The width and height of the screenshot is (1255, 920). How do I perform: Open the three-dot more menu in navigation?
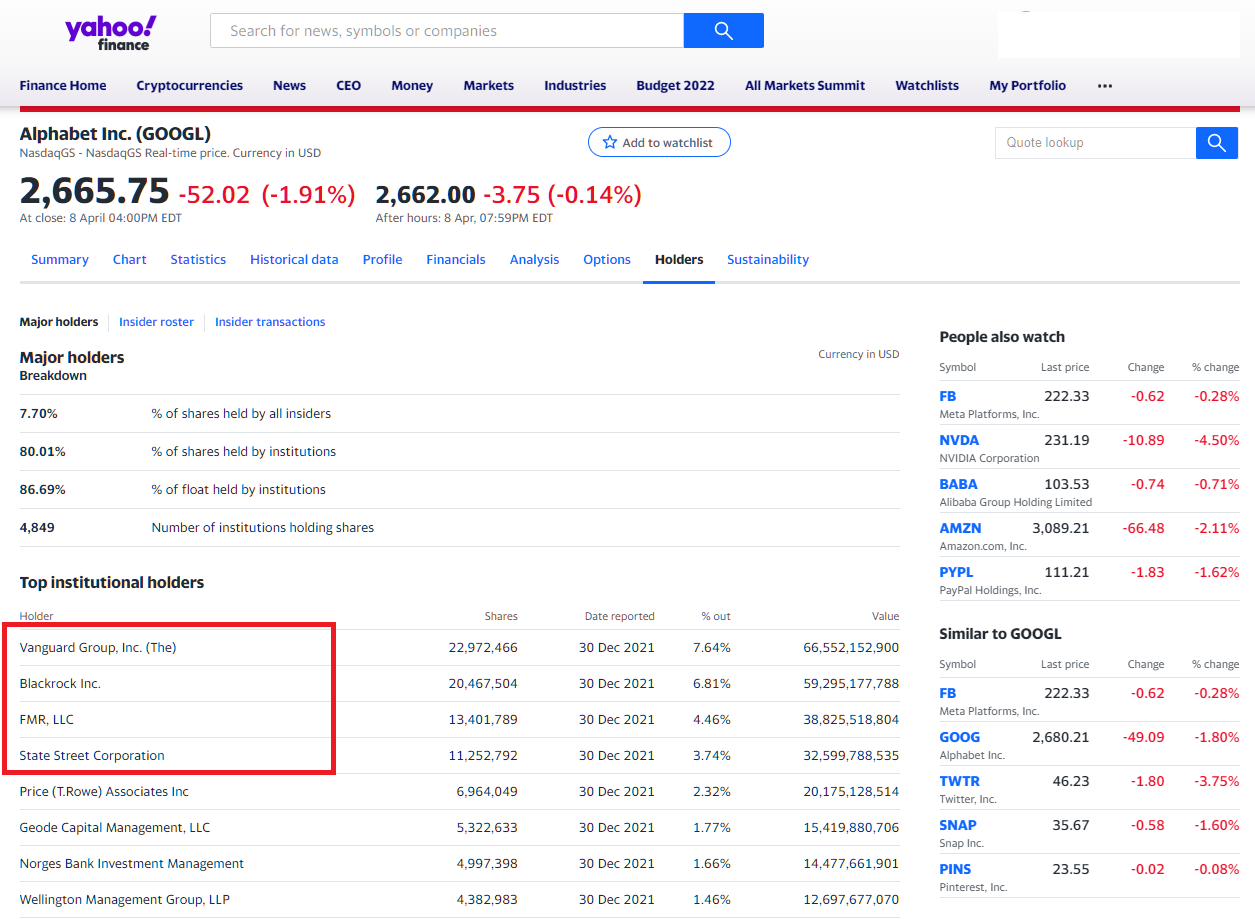[1105, 86]
